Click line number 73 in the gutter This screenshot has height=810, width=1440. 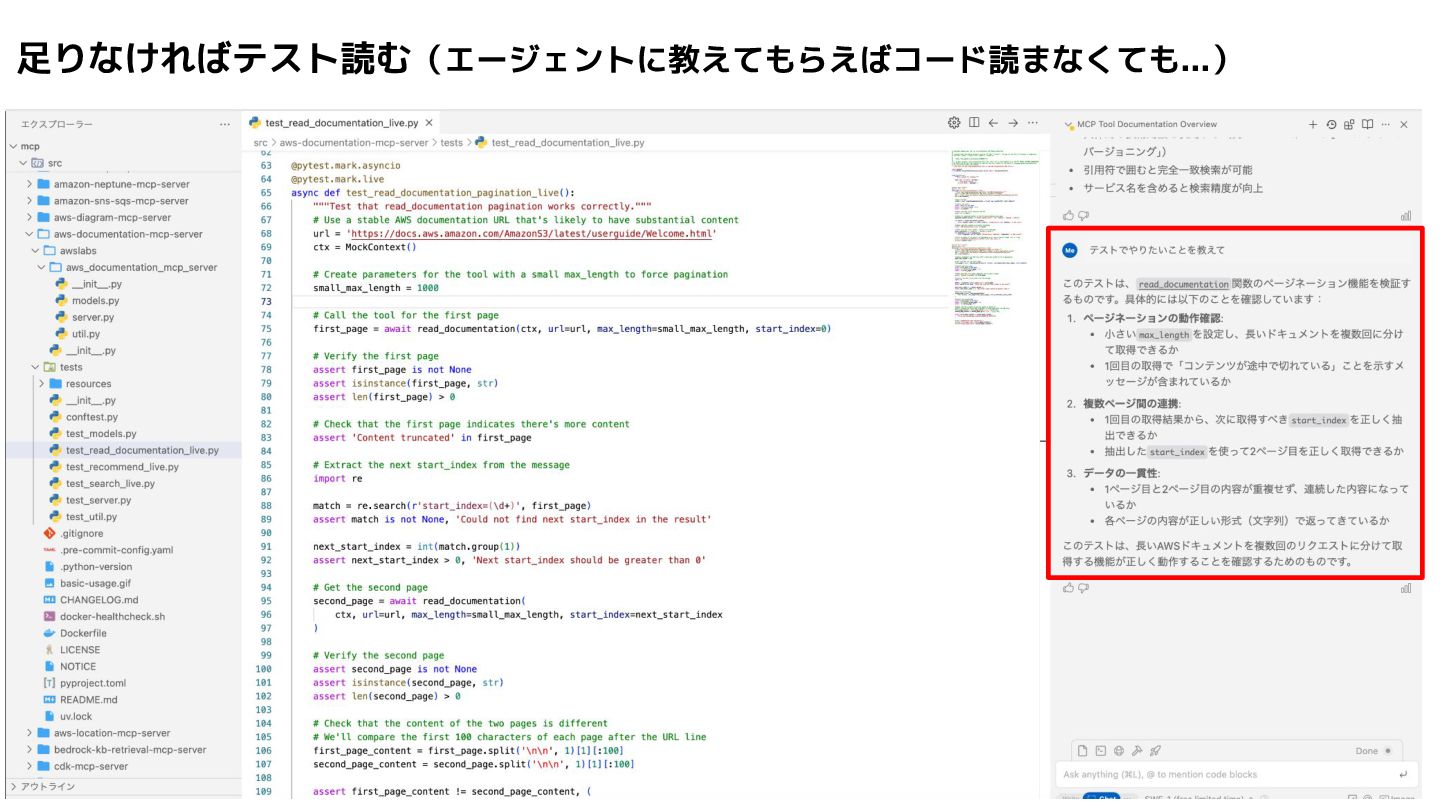coord(265,301)
